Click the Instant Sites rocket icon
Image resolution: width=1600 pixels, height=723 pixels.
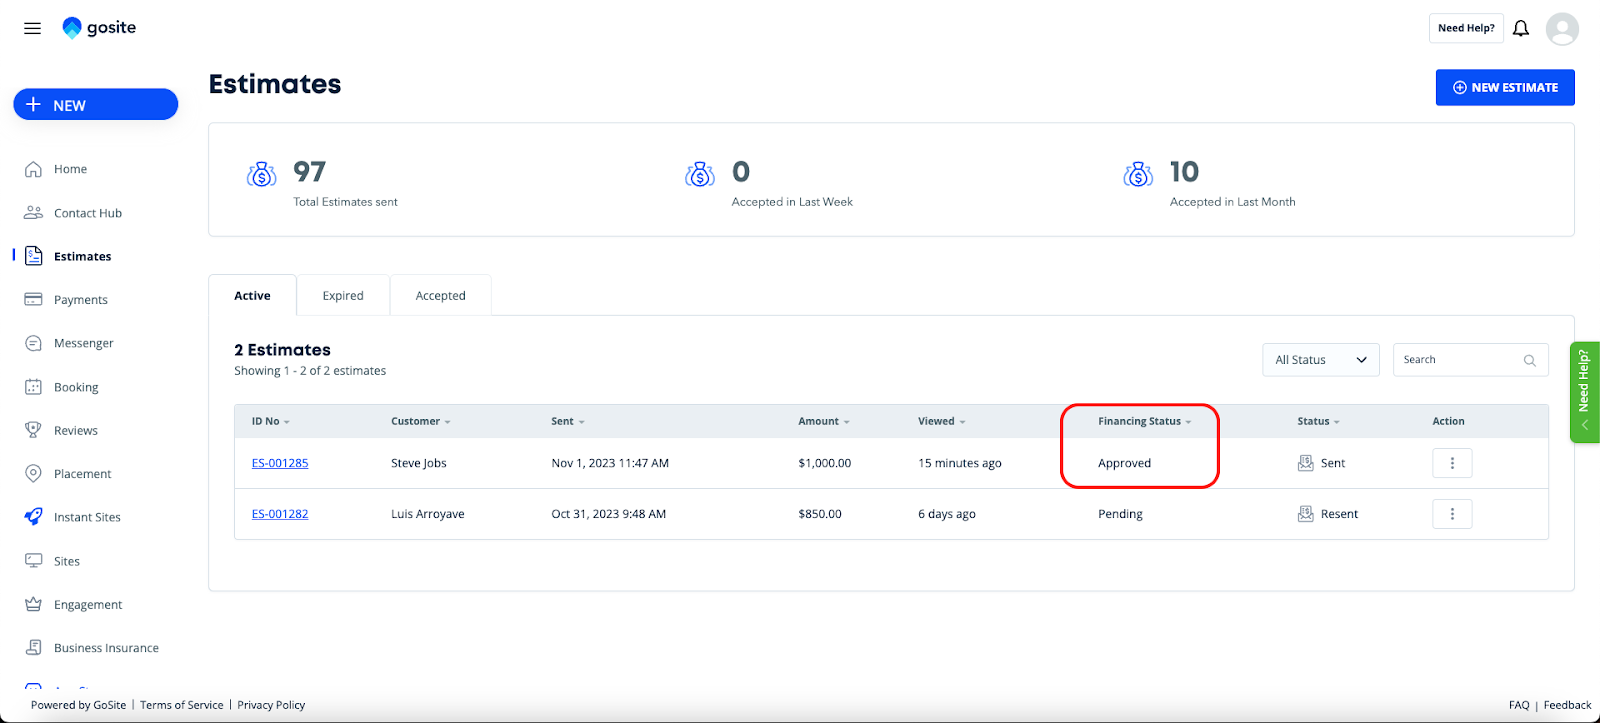click(33, 517)
